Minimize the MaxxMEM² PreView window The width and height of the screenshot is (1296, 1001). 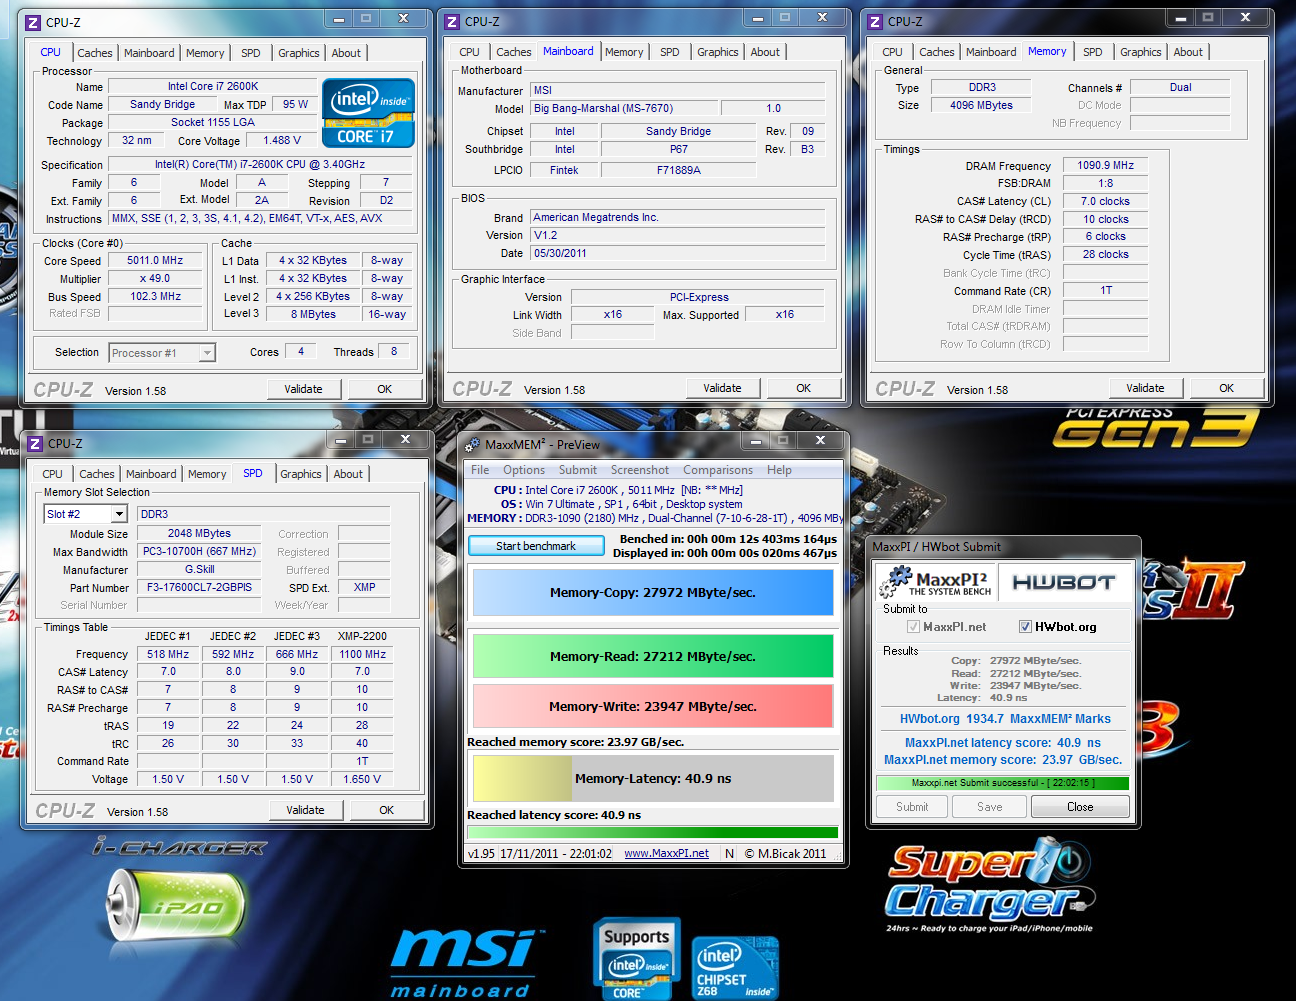pos(756,440)
